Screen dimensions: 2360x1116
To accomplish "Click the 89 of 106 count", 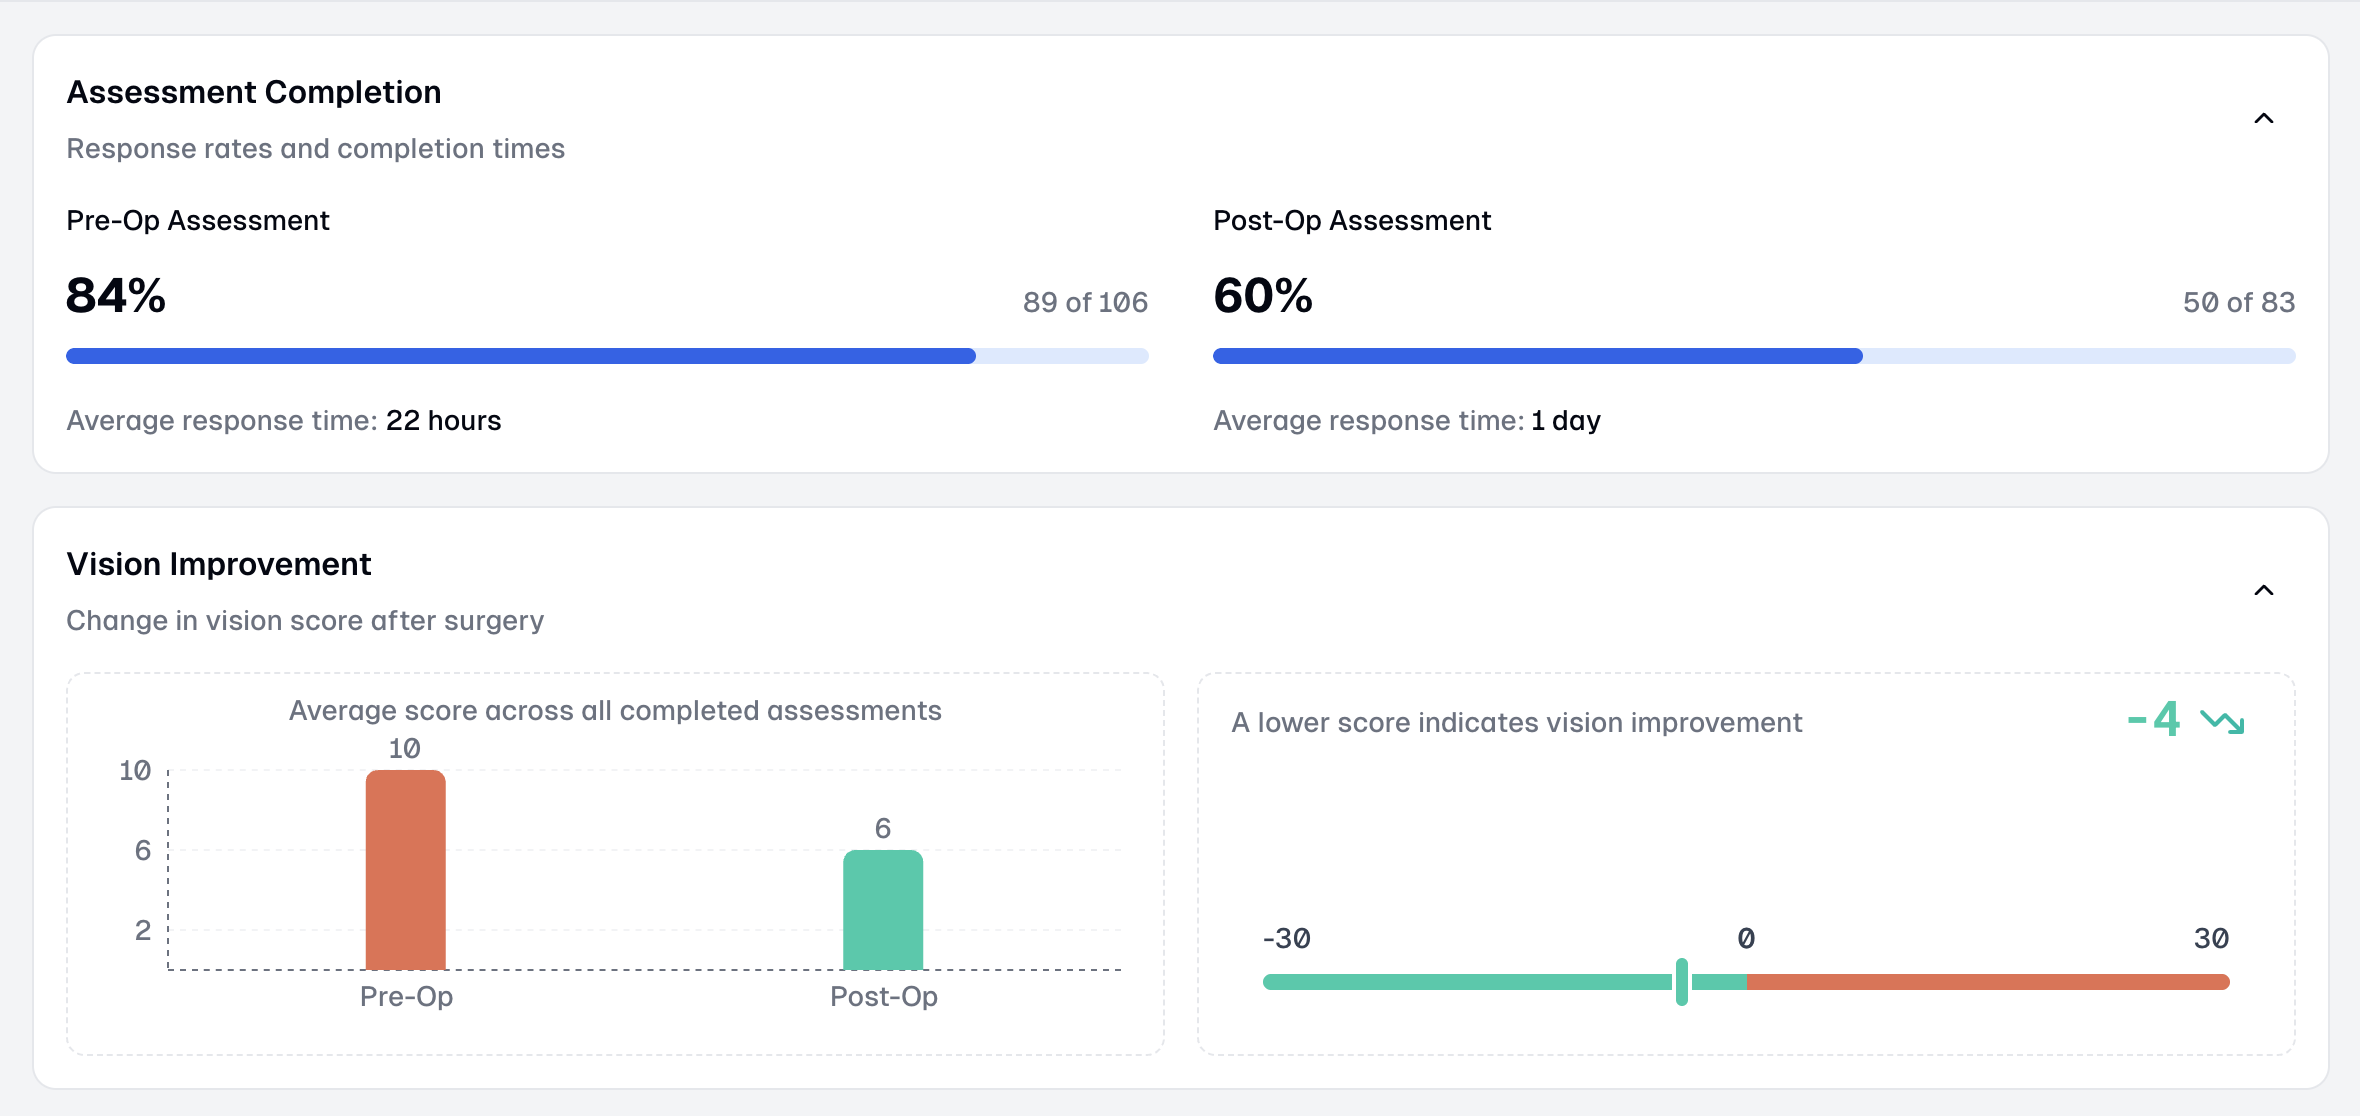I will tap(1084, 302).
